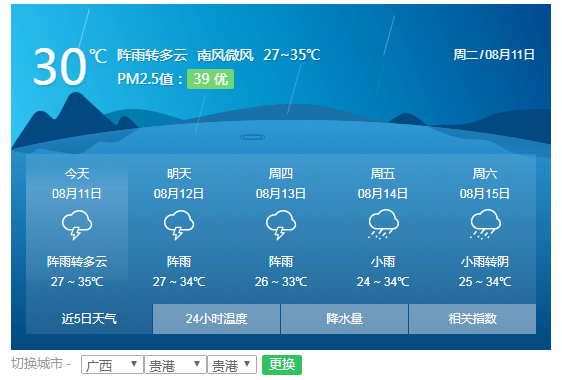Select the 今天 08月11日 forecast card
This screenshot has height=380, width=562.
[x=77, y=228]
